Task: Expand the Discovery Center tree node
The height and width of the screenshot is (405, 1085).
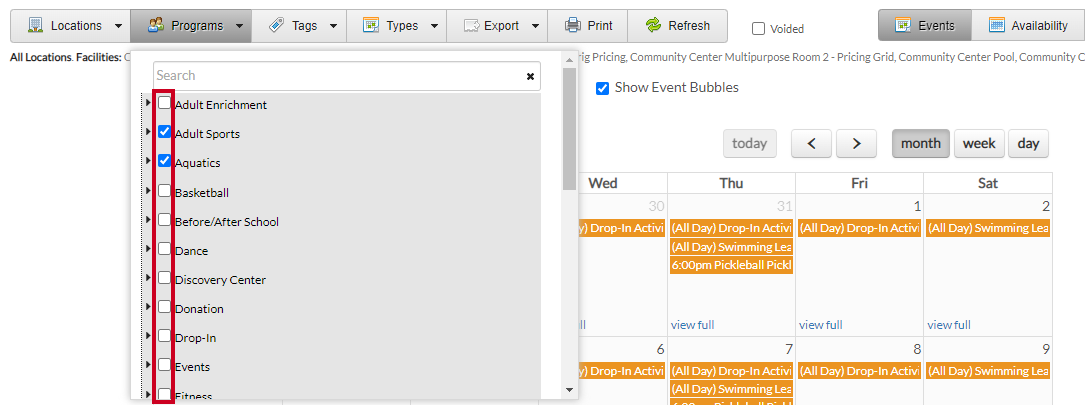Action: 147,278
